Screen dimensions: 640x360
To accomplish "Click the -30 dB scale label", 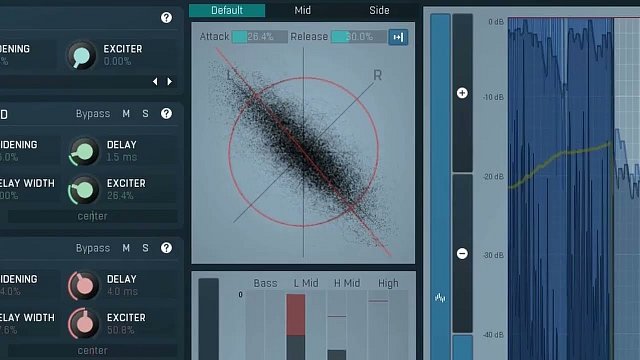I will (x=493, y=255).
